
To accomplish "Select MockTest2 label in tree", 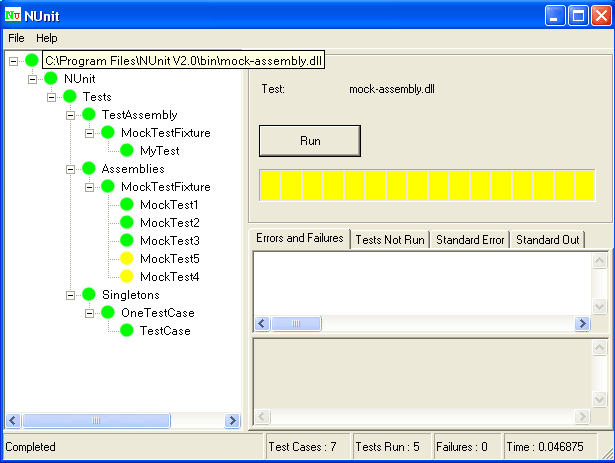I will point(170,222).
